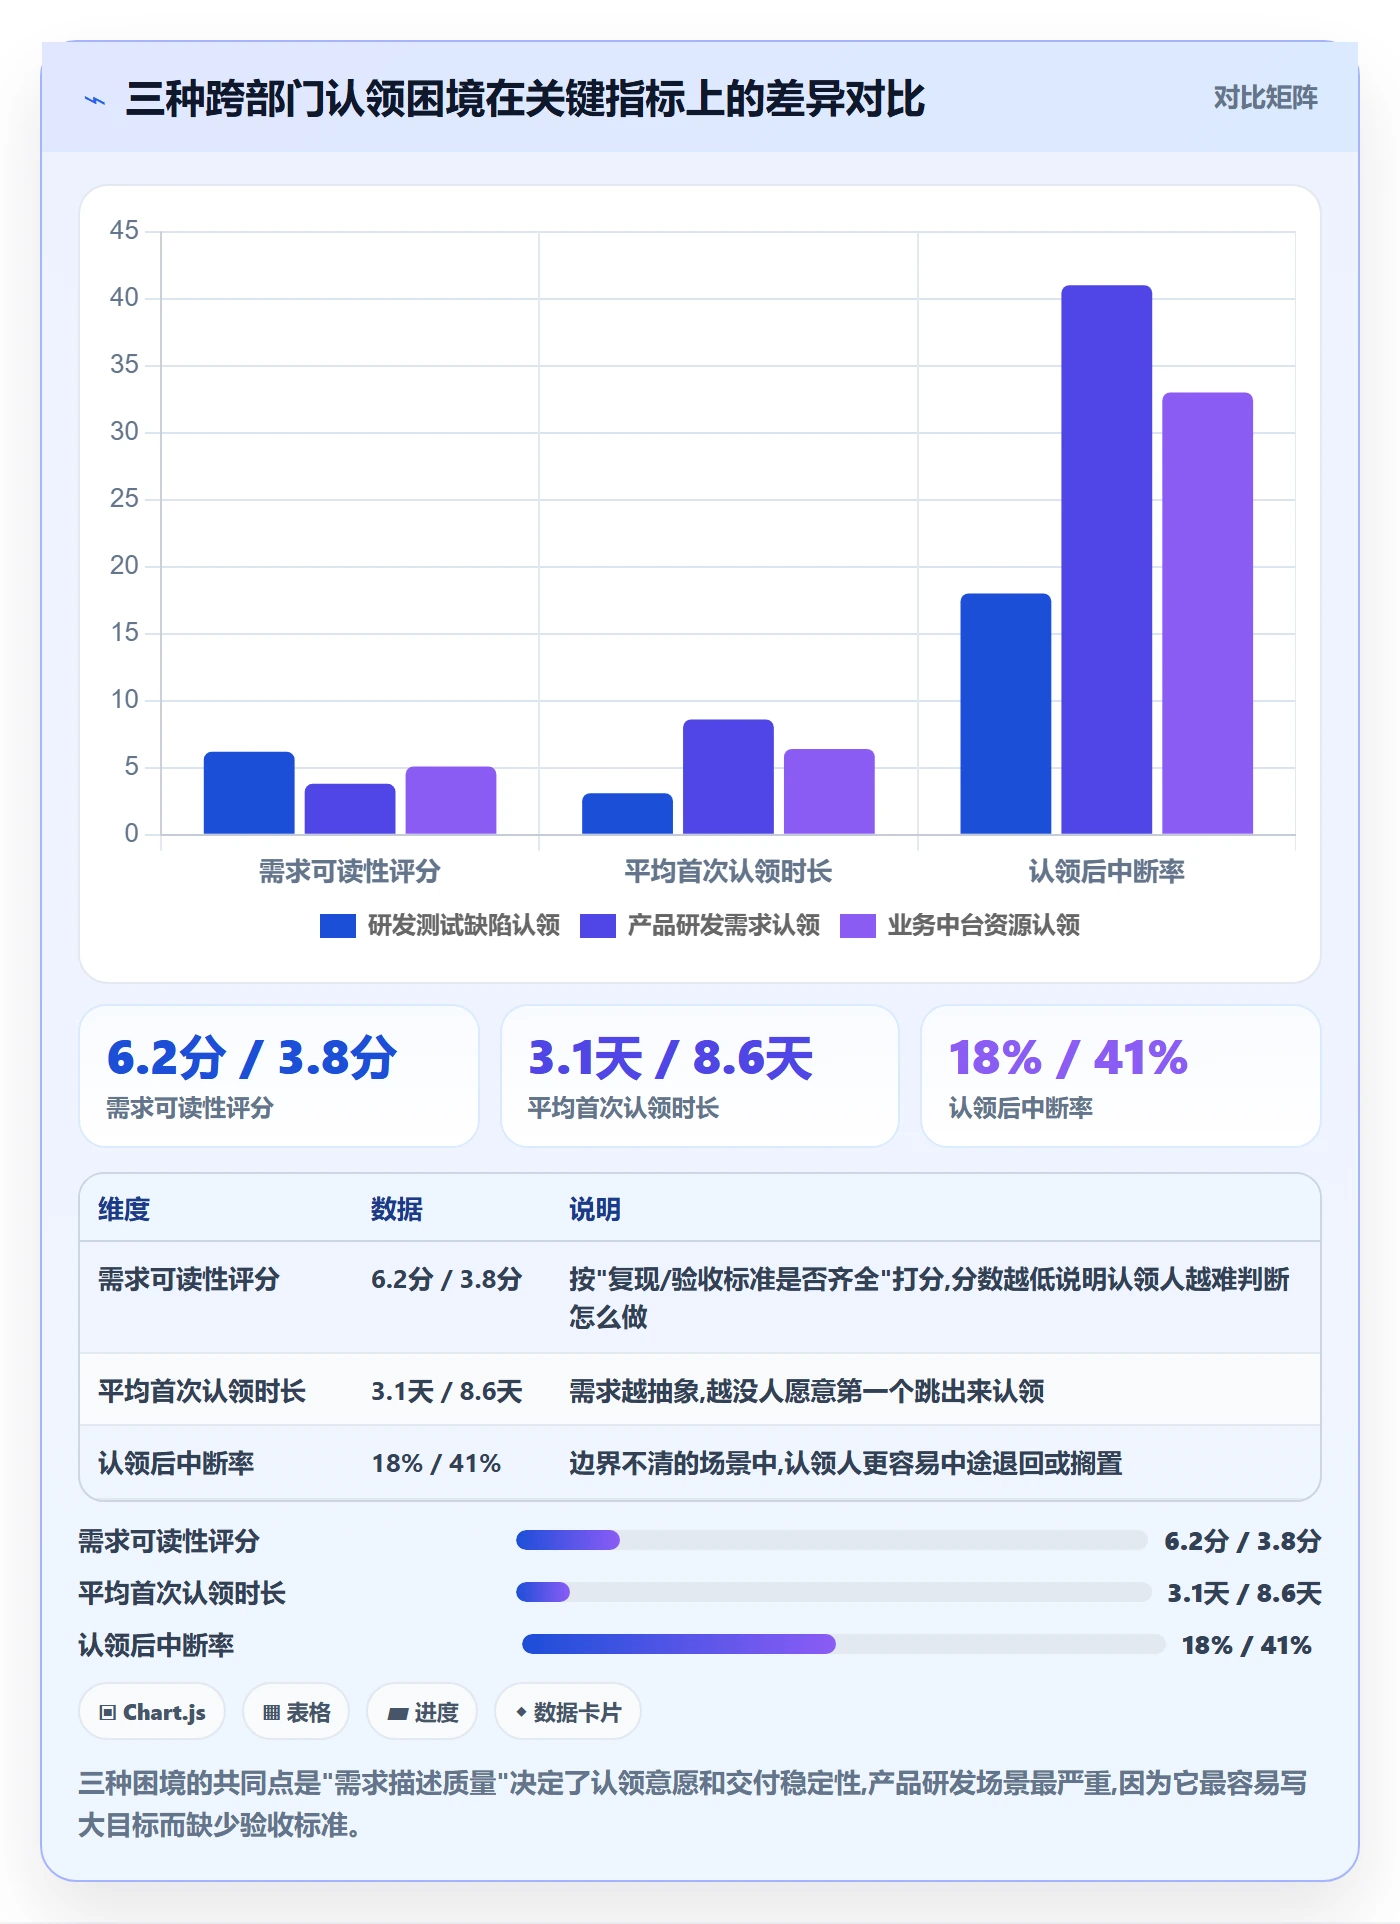Click the 认领后中断率 progress bar
Viewport: 1400px width, 1924px height.
(843, 1644)
